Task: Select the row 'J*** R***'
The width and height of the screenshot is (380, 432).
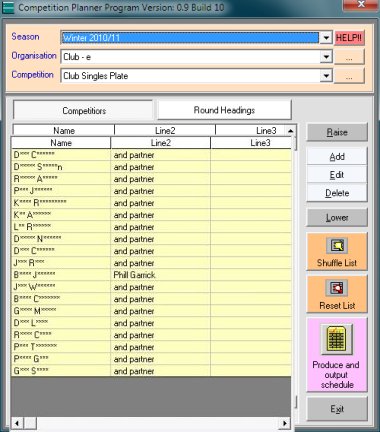Action: [151, 263]
